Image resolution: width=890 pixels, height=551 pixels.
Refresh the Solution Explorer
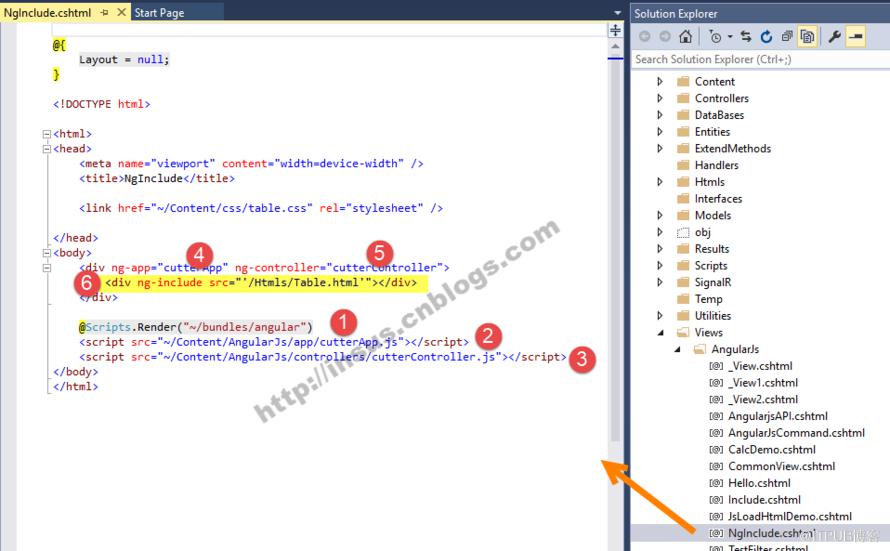click(x=766, y=37)
